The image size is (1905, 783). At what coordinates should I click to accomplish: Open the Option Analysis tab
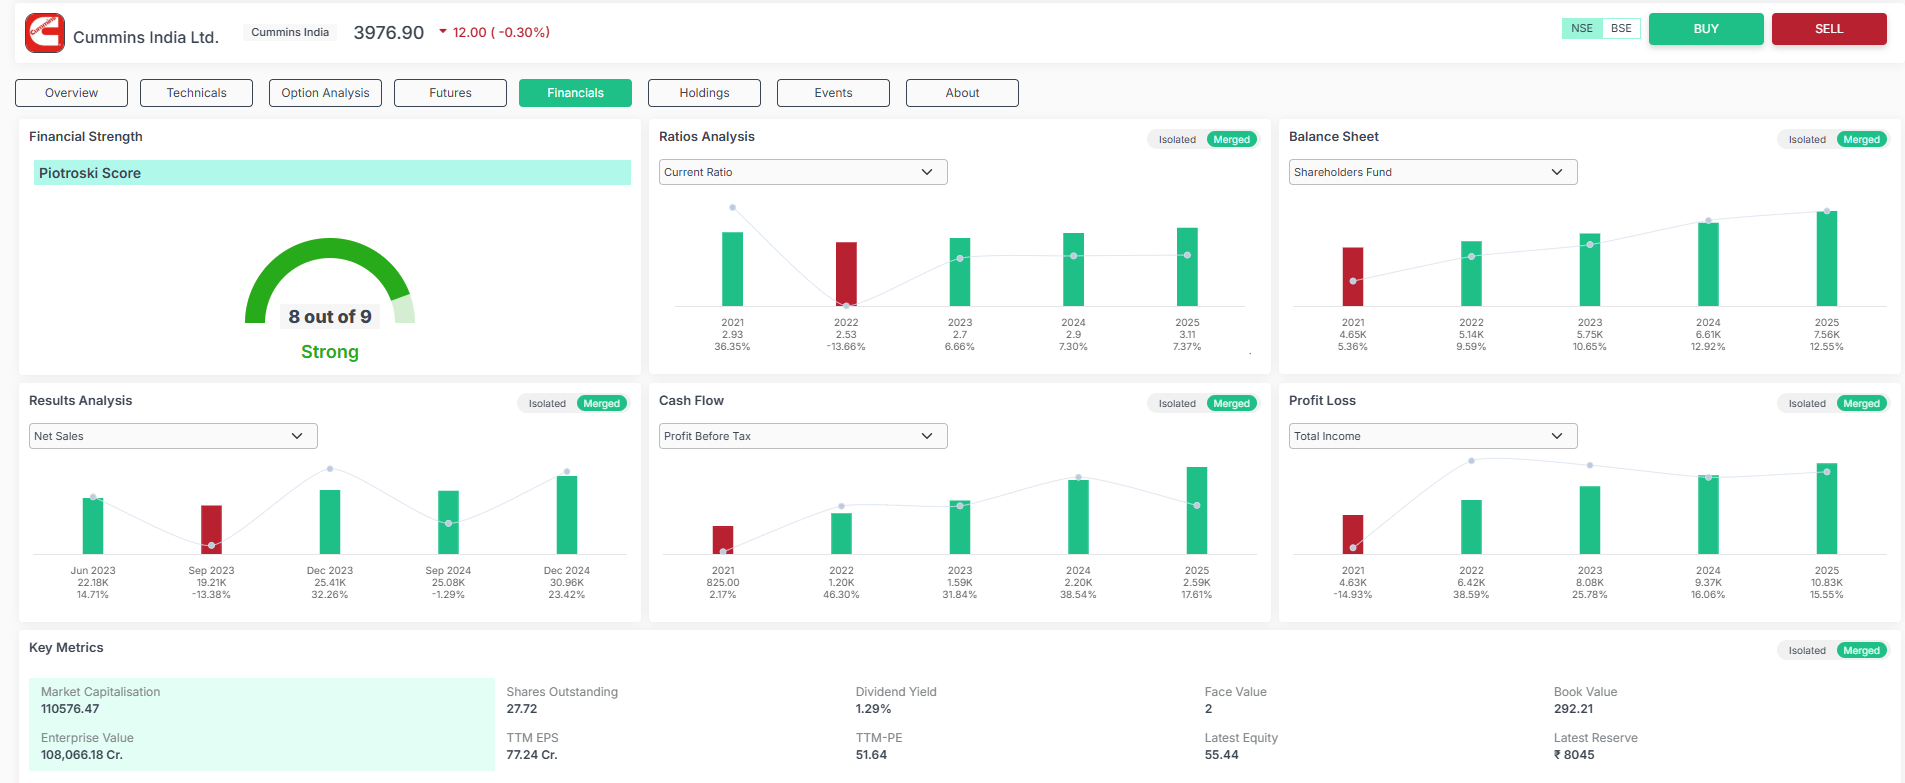click(325, 93)
